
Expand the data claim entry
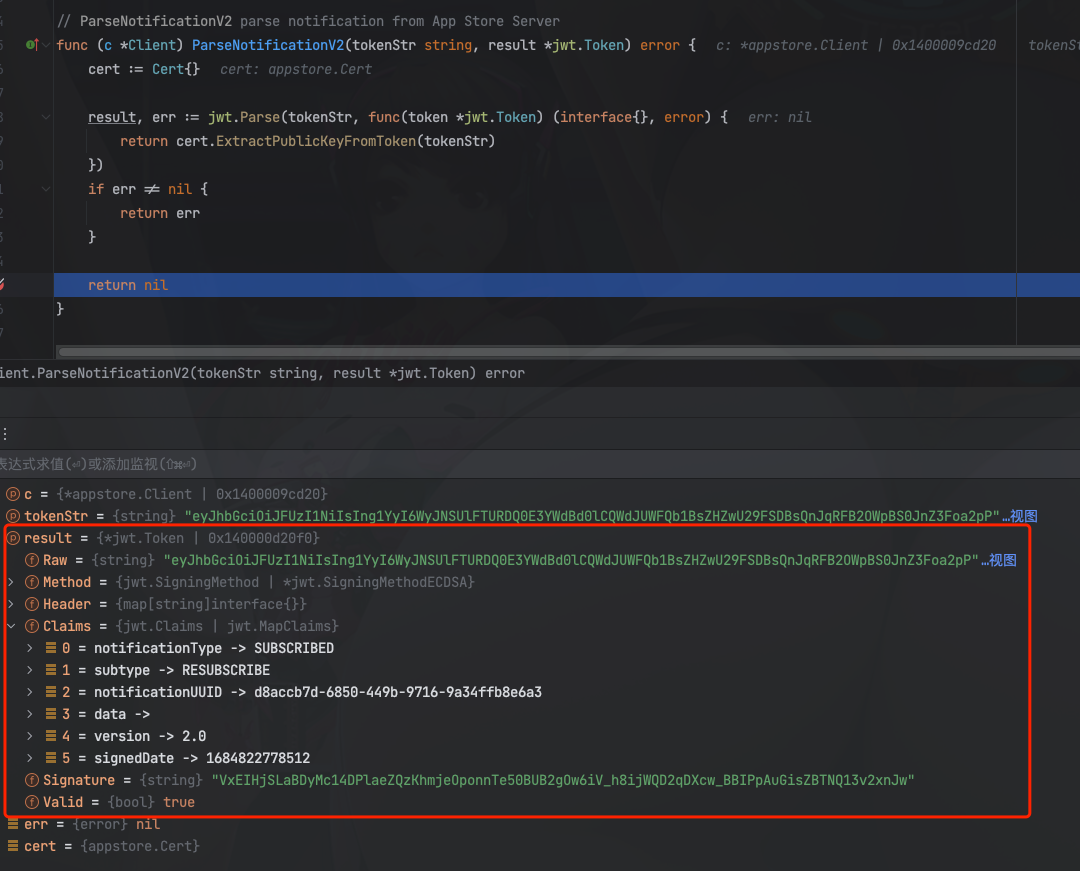pyautogui.click(x=28, y=713)
